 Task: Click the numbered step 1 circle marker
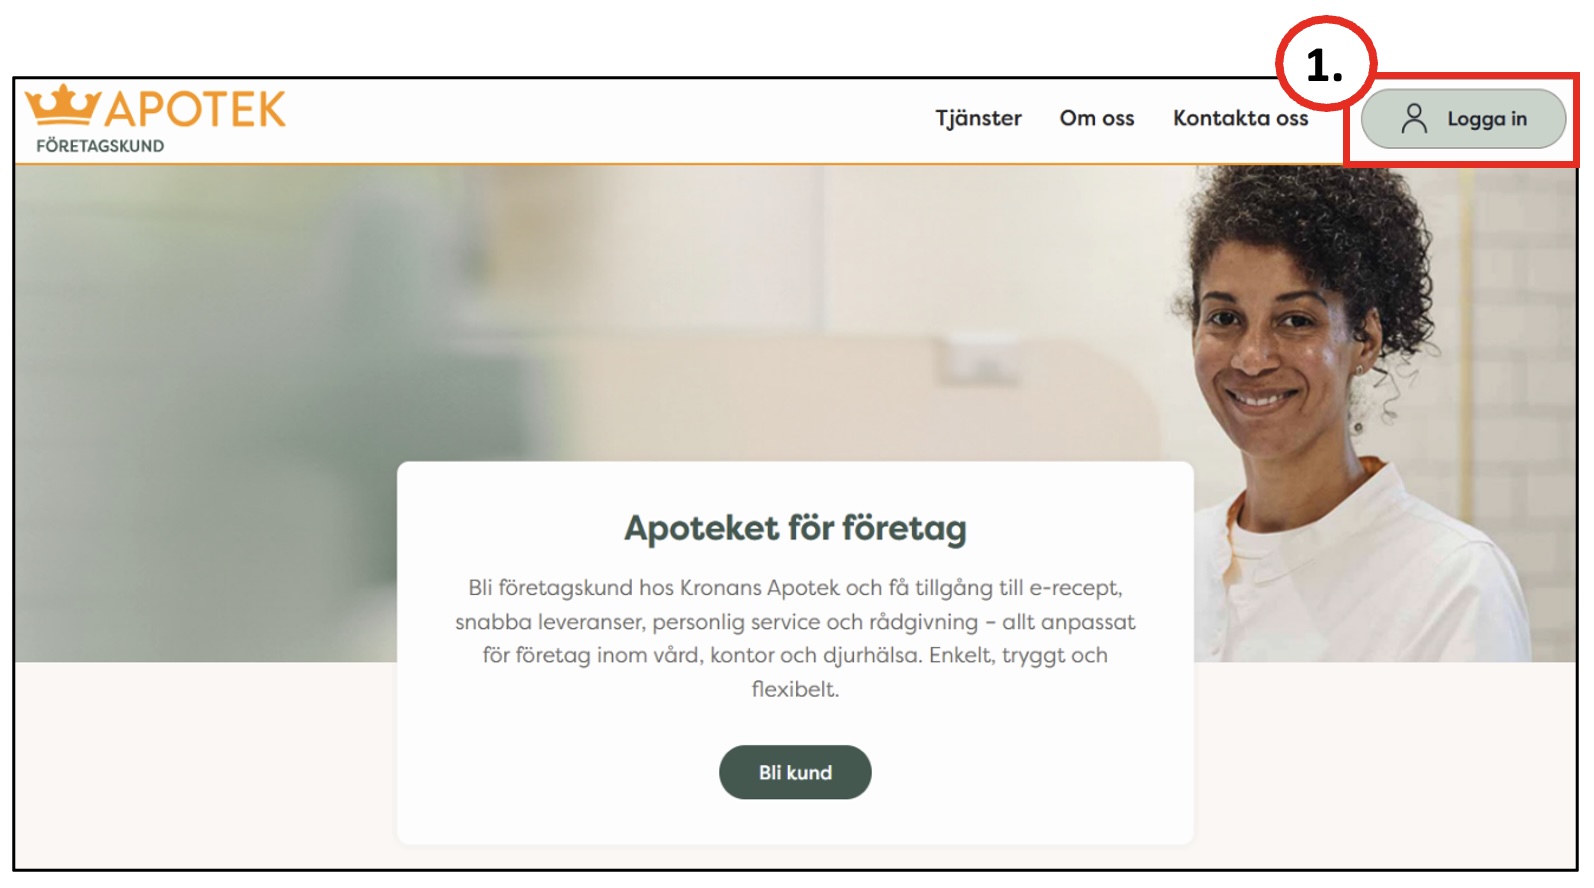coord(1326,65)
